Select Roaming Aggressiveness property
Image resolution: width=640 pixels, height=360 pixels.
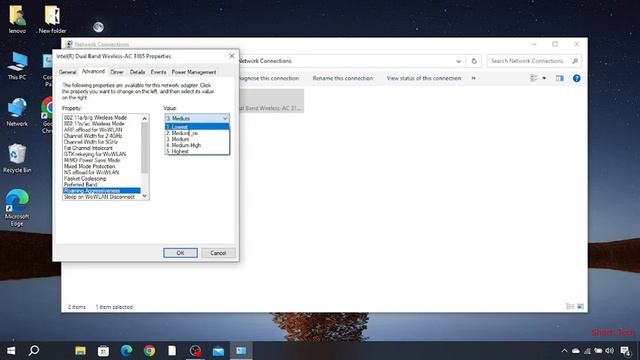[x=102, y=191]
